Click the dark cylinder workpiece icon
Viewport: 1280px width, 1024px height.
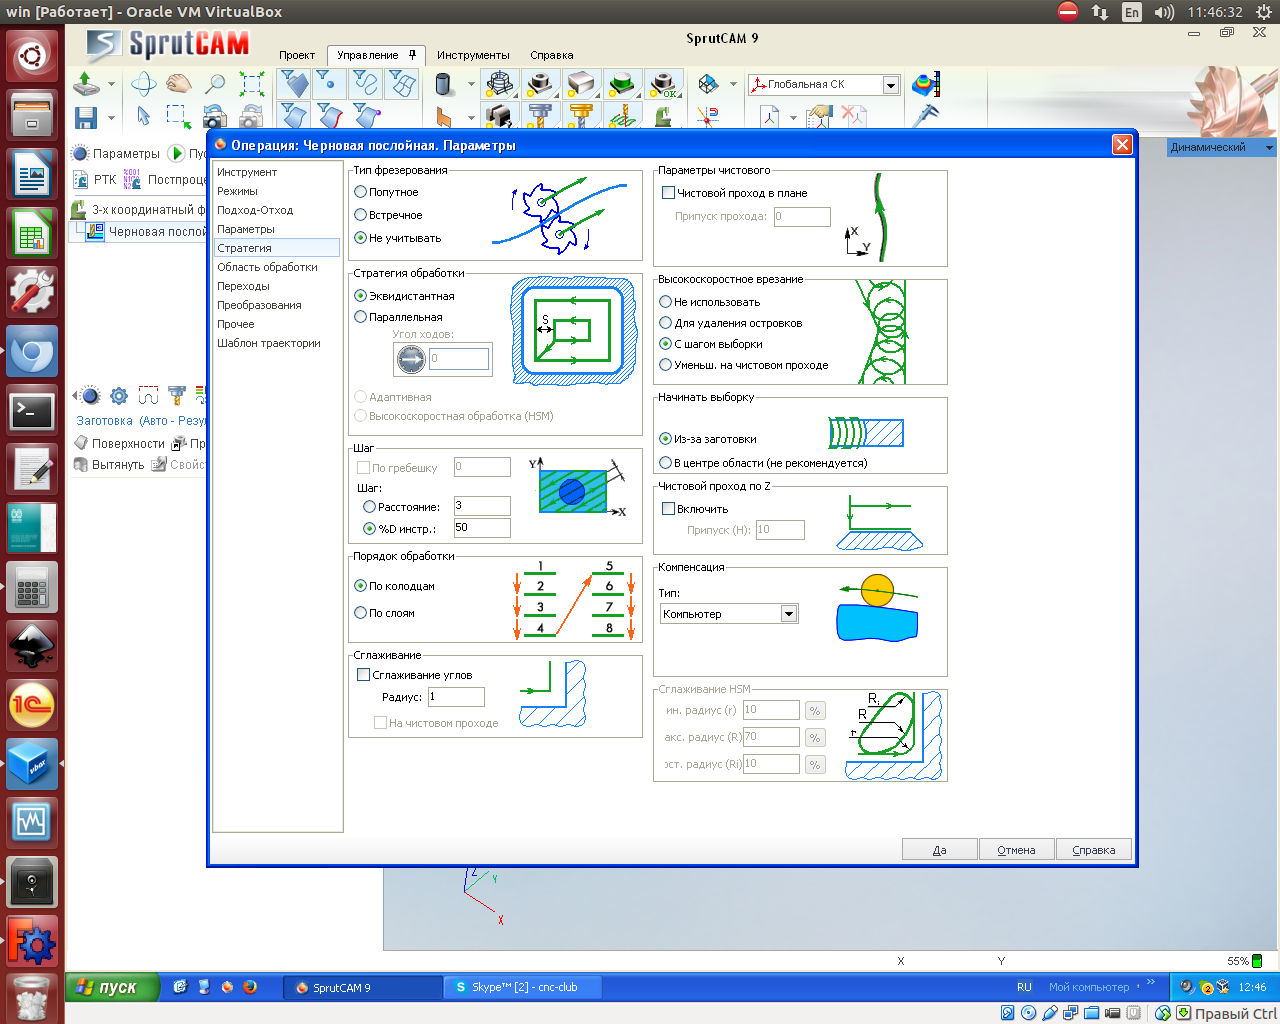tap(445, 84)
